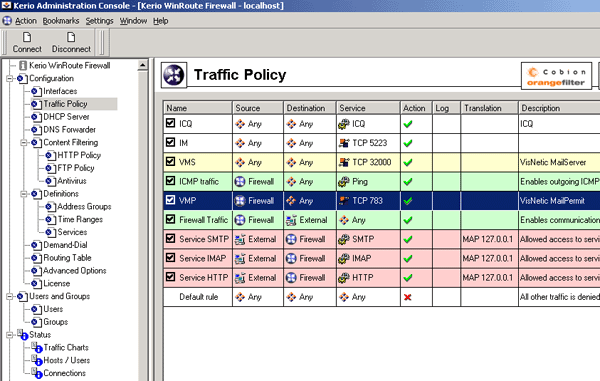Open Routing Table tree item
The height and width of the screenshot is (381, 600).
67,258
